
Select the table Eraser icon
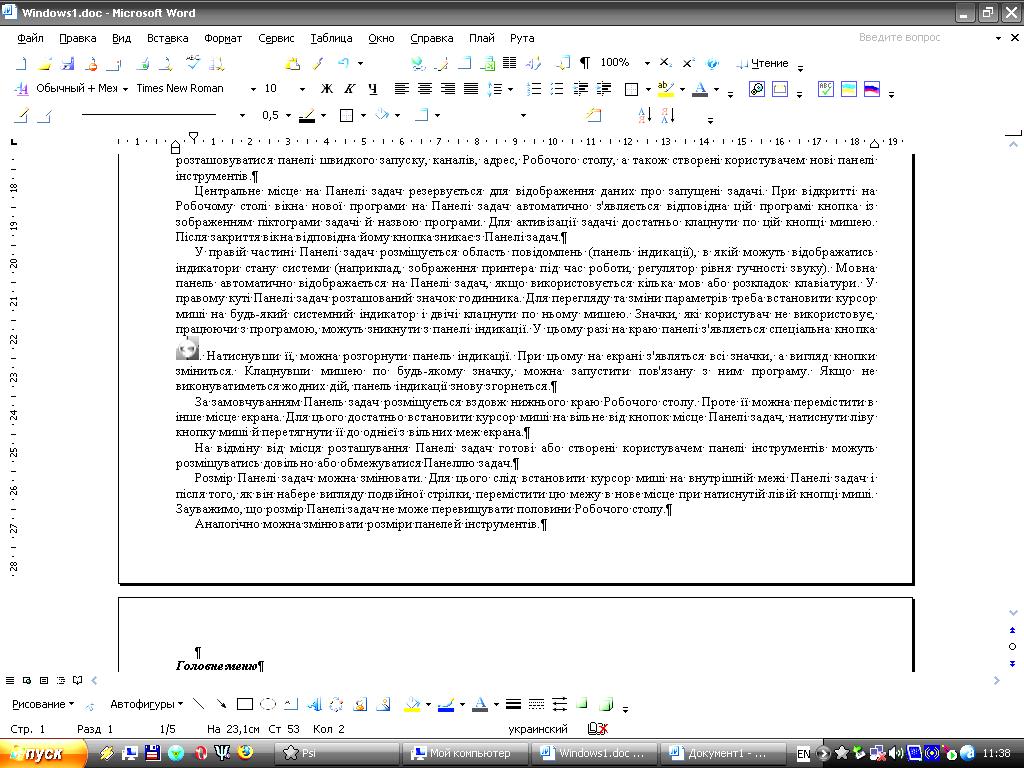pyautogui.click(x=44, y=116)
